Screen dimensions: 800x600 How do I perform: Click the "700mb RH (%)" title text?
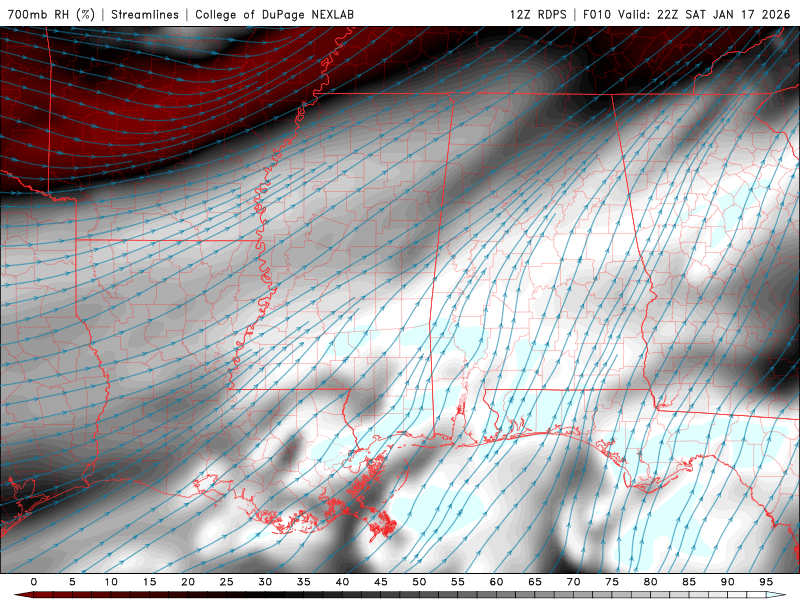pyautogui.click(x=52, y=14)
